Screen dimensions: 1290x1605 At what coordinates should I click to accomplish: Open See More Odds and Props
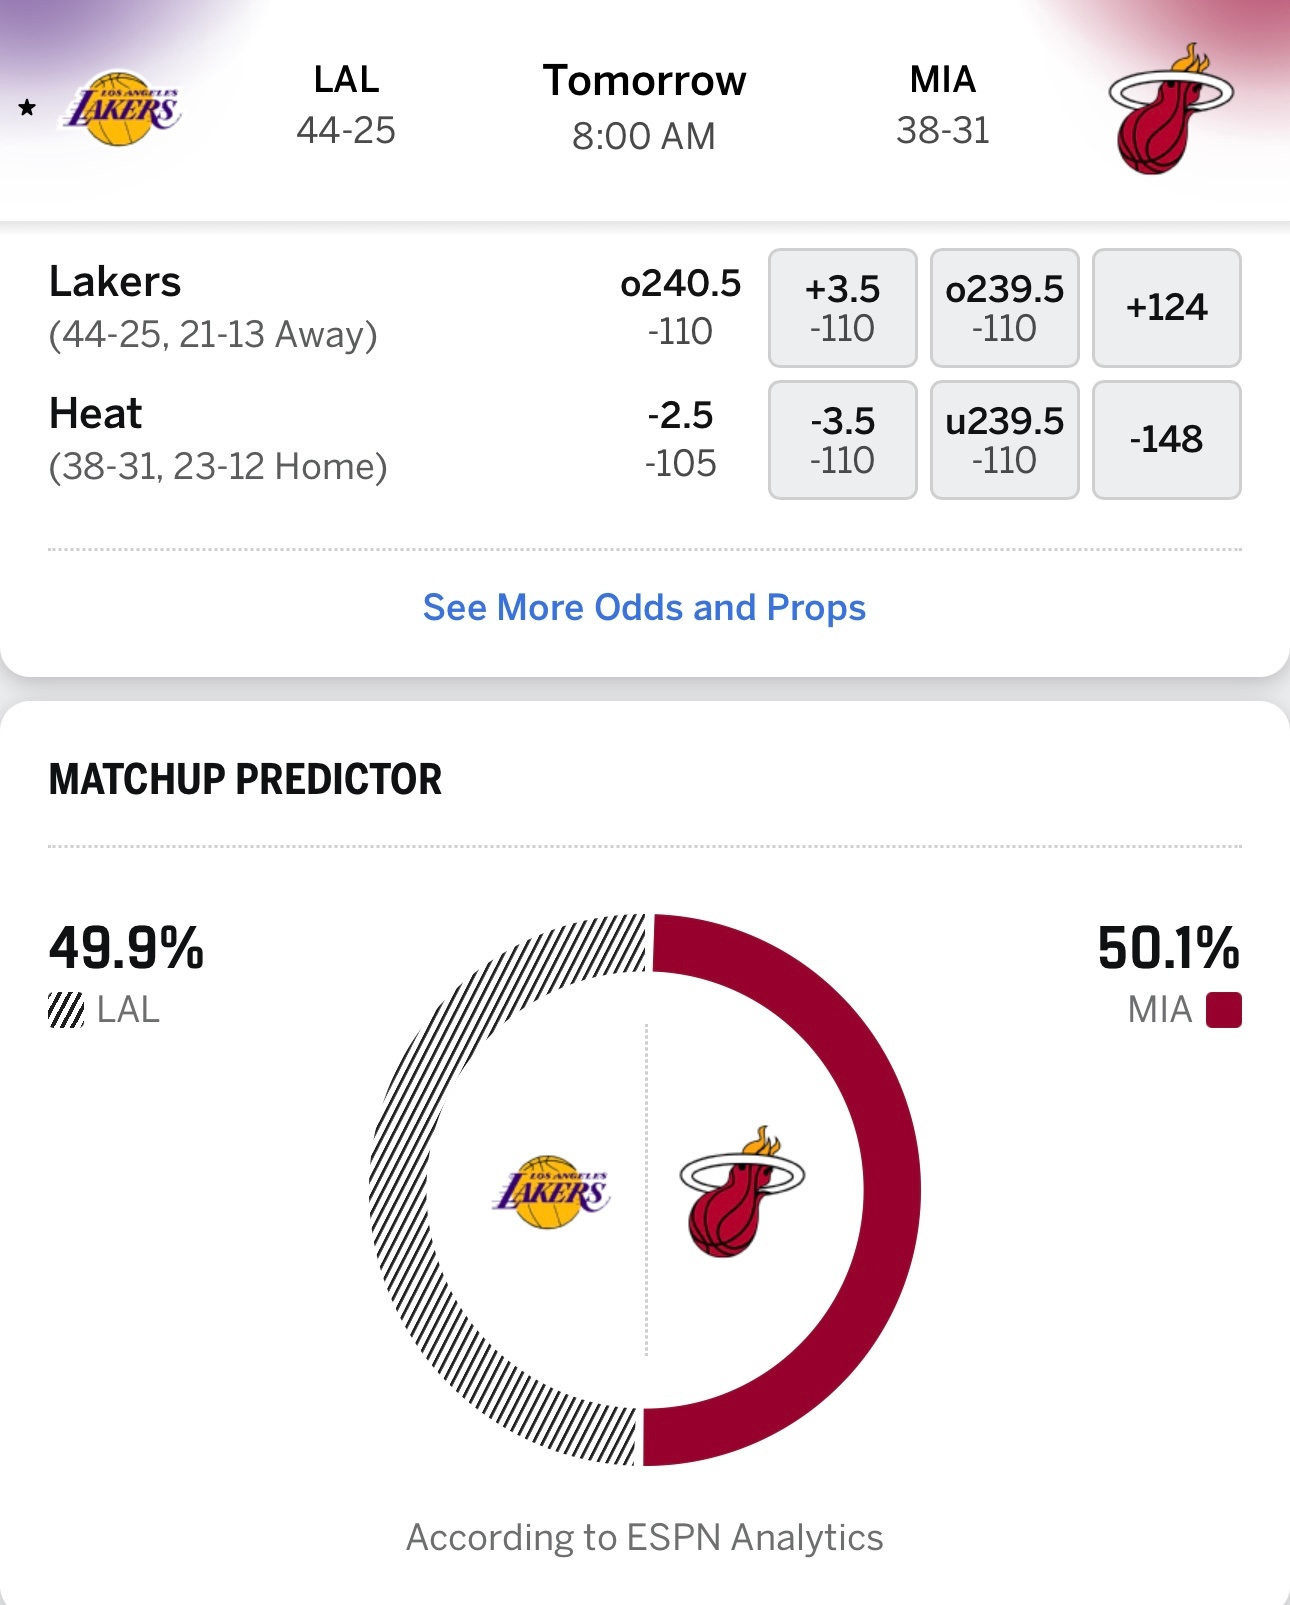tap(645, 607)
